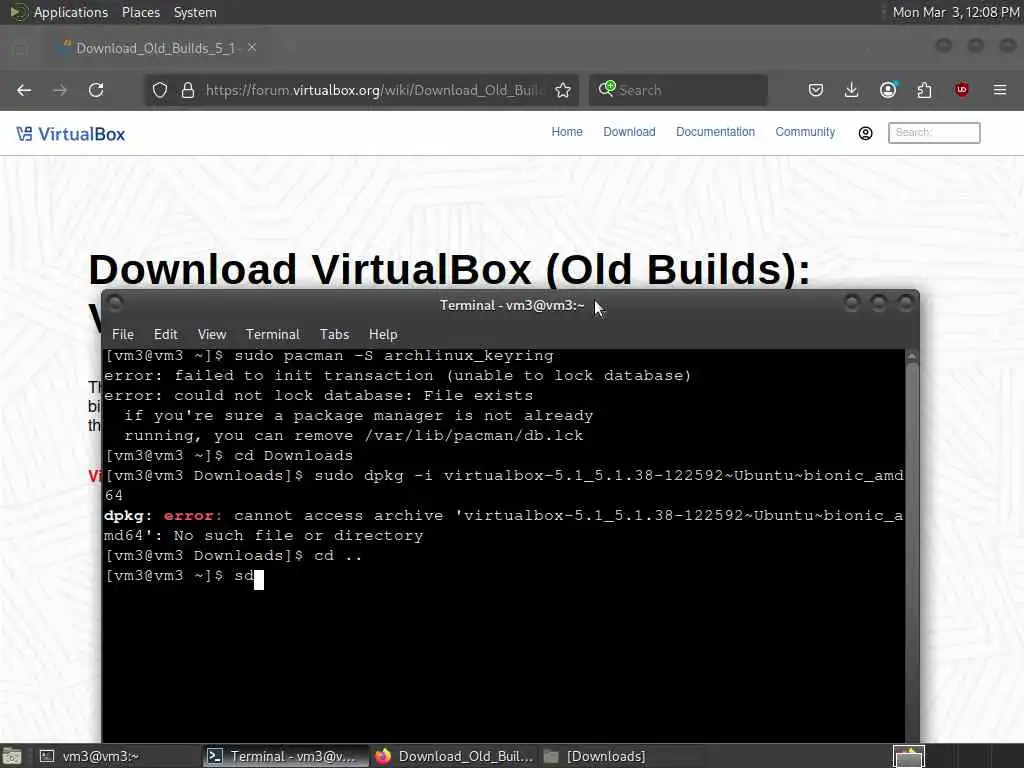Click the VirtualBox logo
1024x768 pixels.
tap(71, 134)
